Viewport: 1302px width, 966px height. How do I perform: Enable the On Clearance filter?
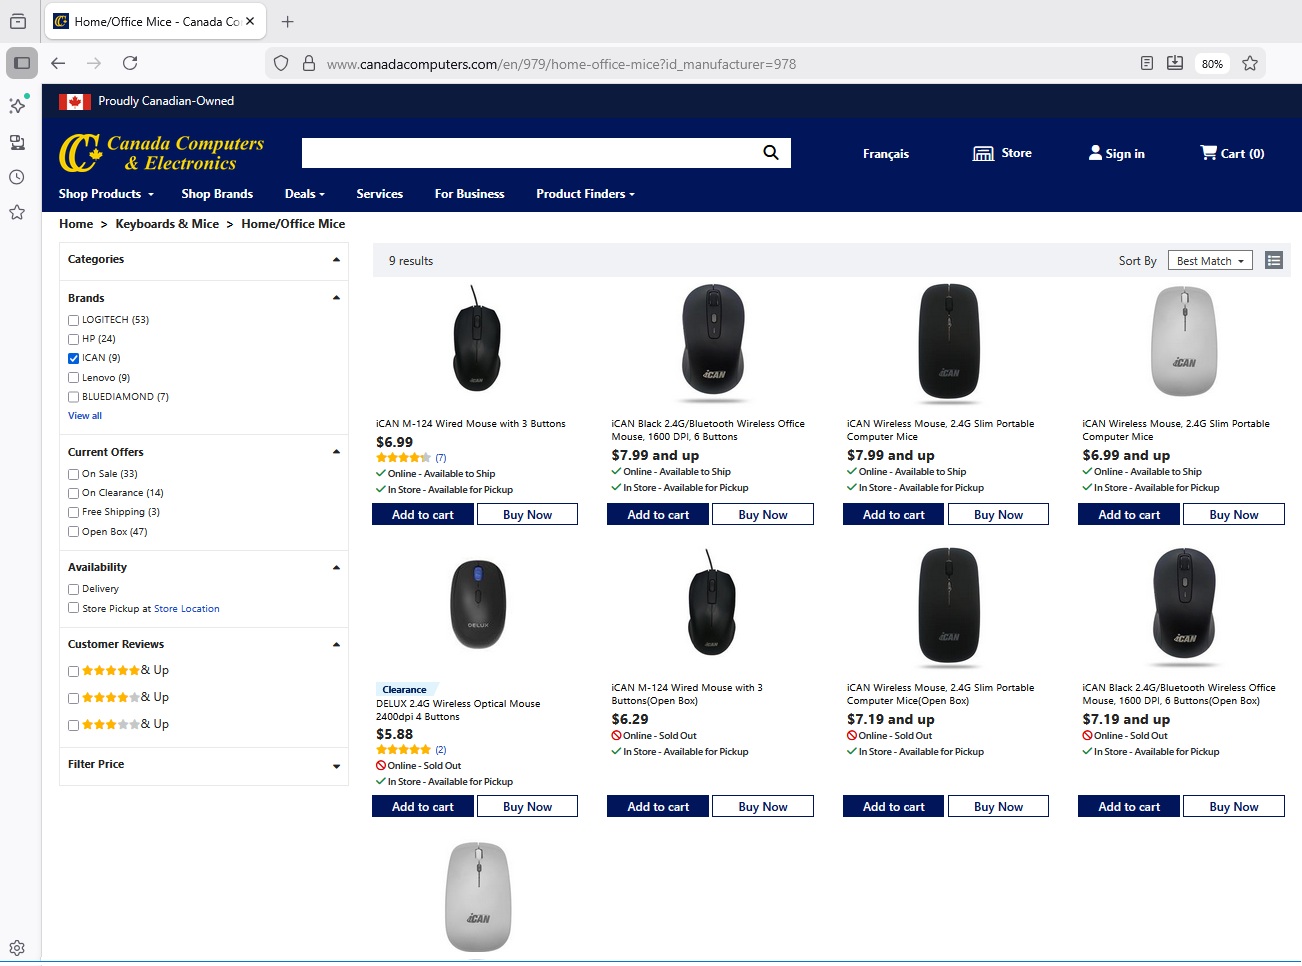73,493
